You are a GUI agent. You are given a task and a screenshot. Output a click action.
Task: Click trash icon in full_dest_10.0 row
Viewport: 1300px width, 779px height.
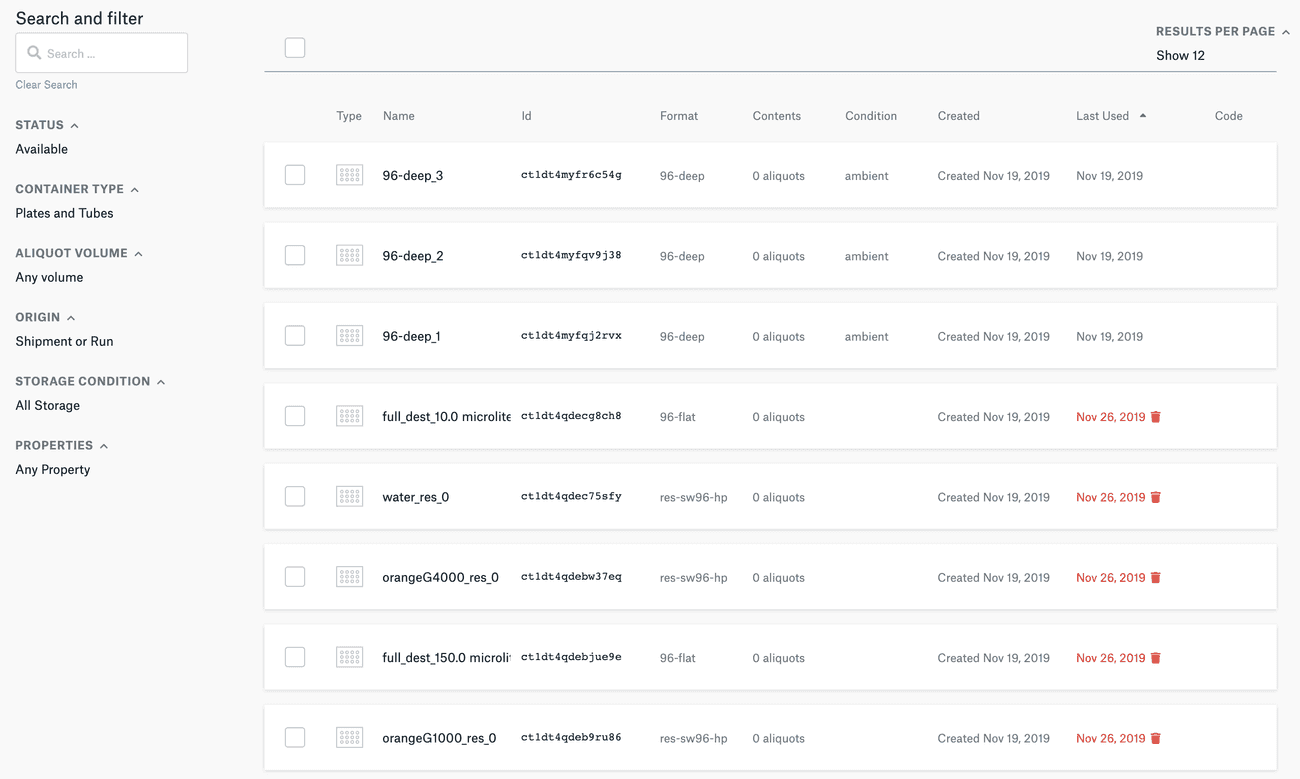click(1155, 417)
